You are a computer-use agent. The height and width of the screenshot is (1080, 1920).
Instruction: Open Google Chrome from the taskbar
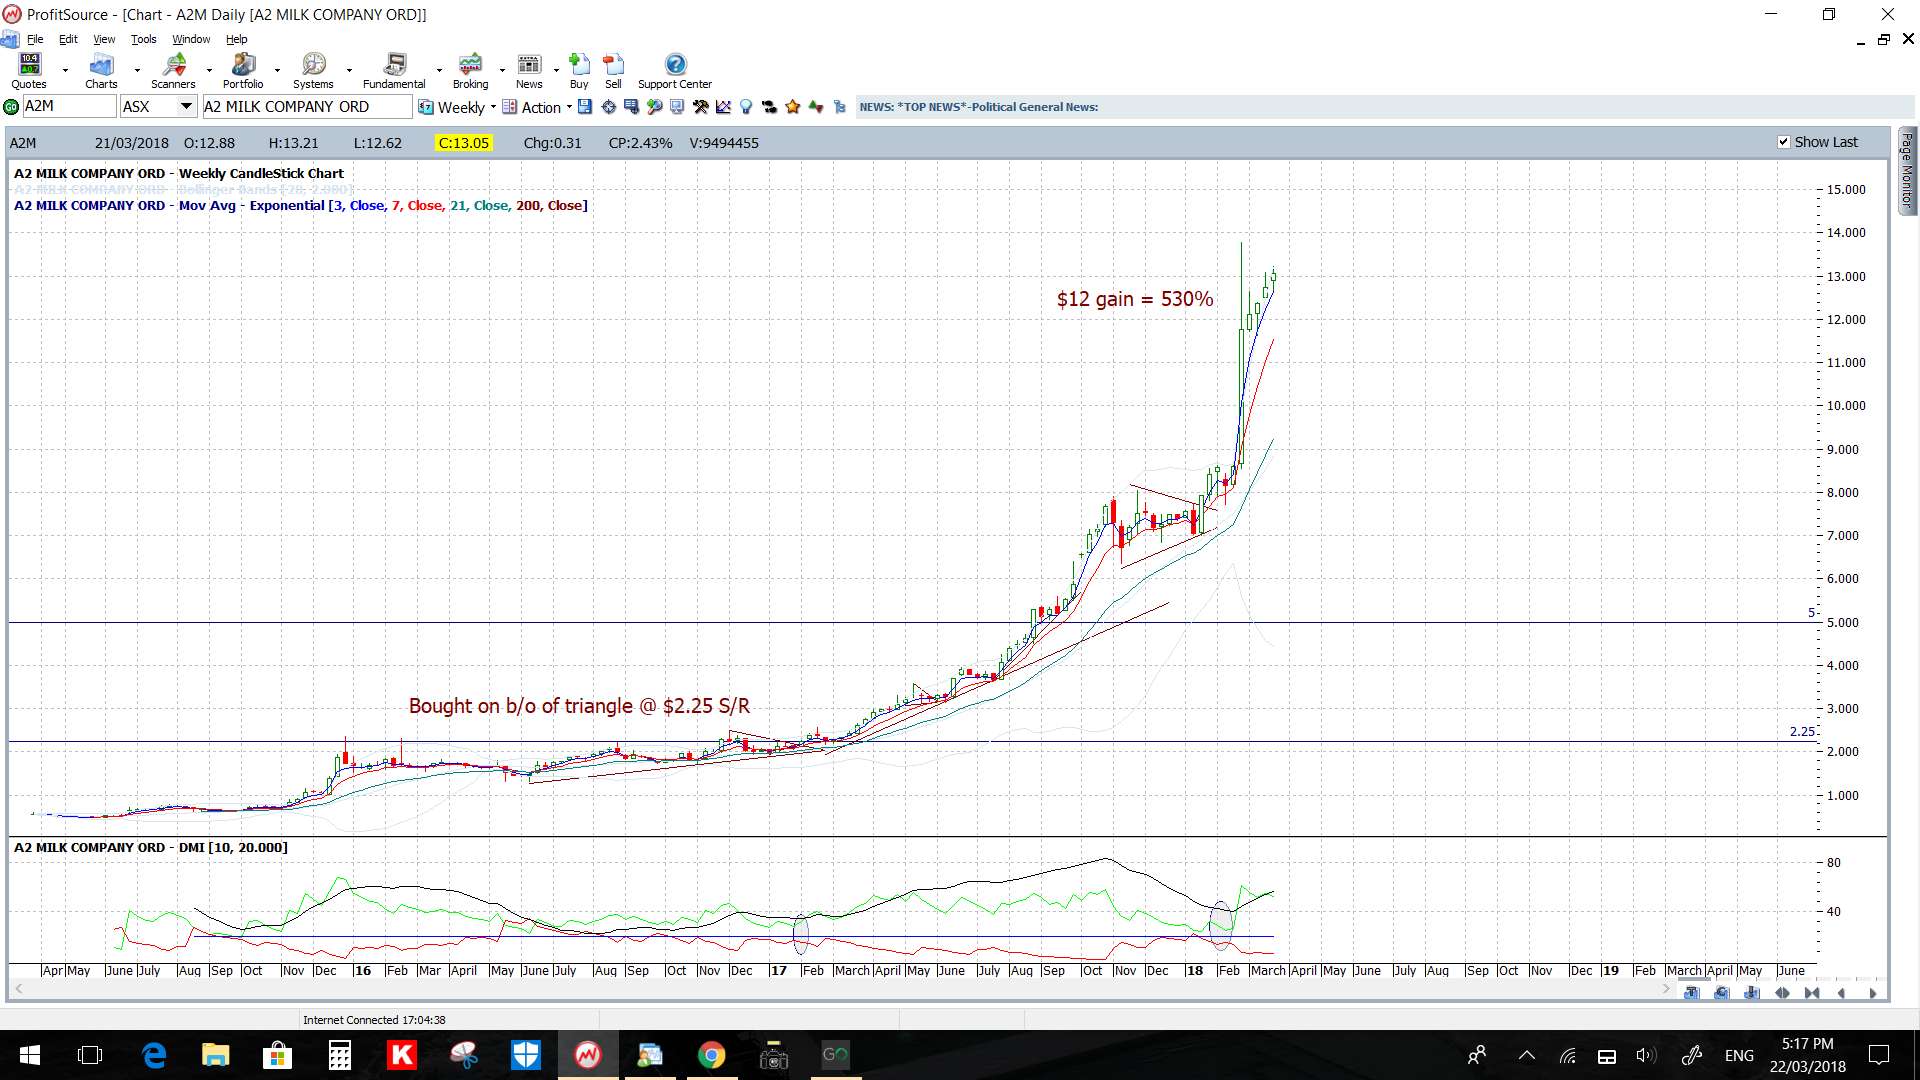pos(712,1055)
